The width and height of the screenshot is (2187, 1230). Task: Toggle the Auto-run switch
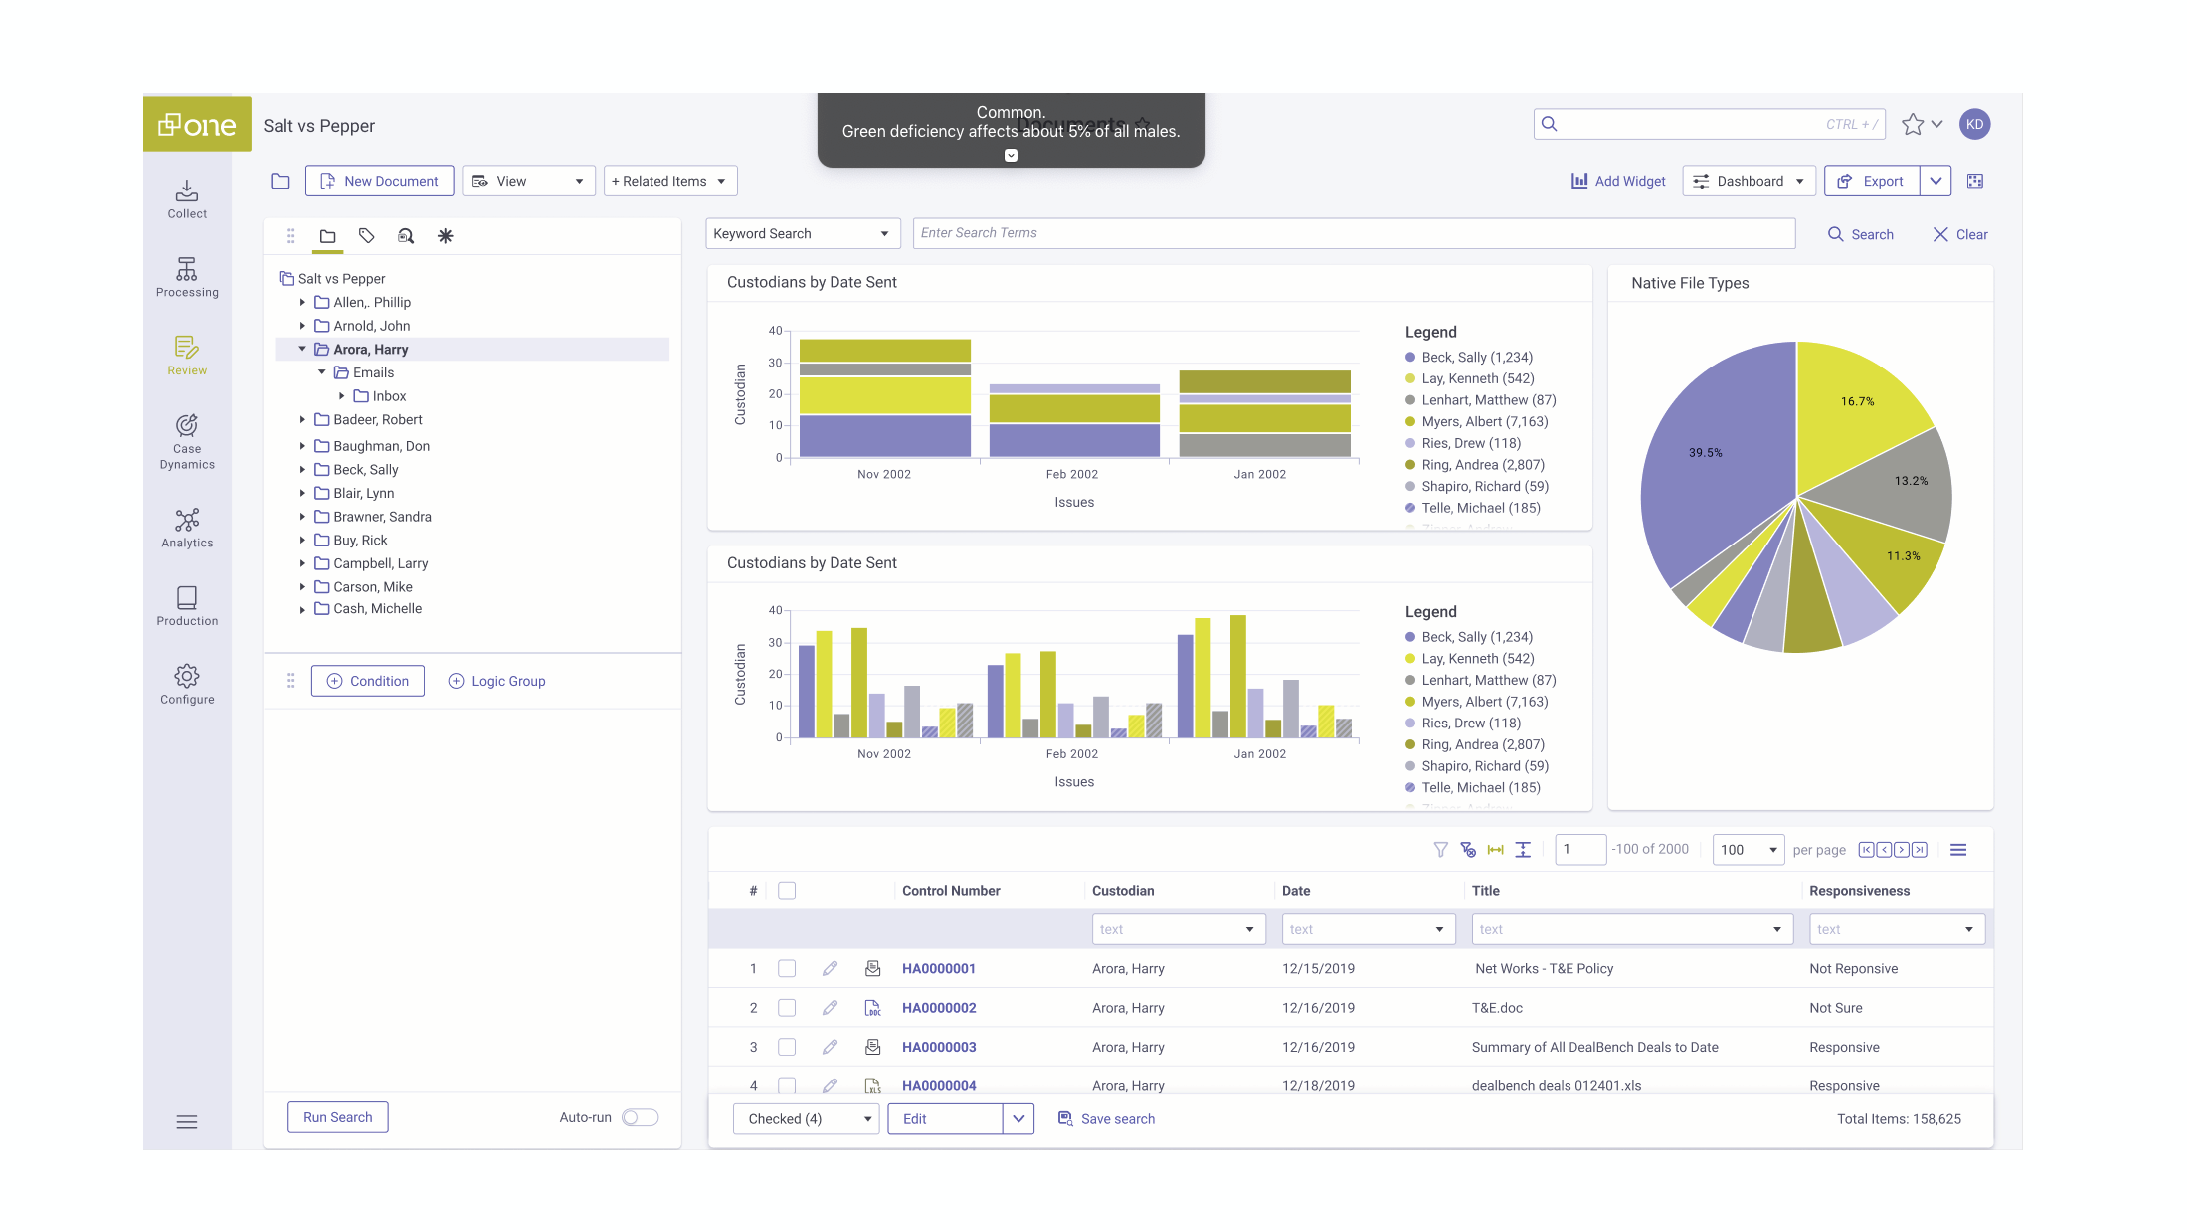pos(639,1117)
